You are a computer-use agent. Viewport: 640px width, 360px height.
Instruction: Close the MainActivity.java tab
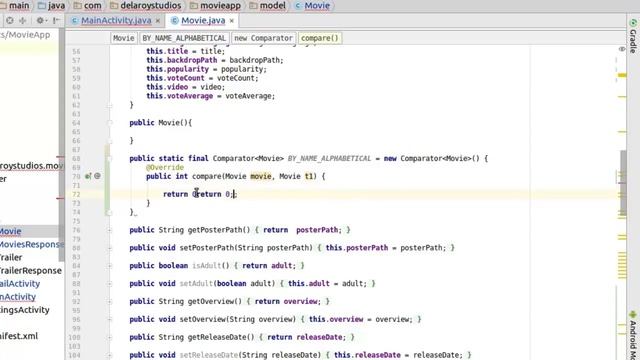(x=158, y=20)
